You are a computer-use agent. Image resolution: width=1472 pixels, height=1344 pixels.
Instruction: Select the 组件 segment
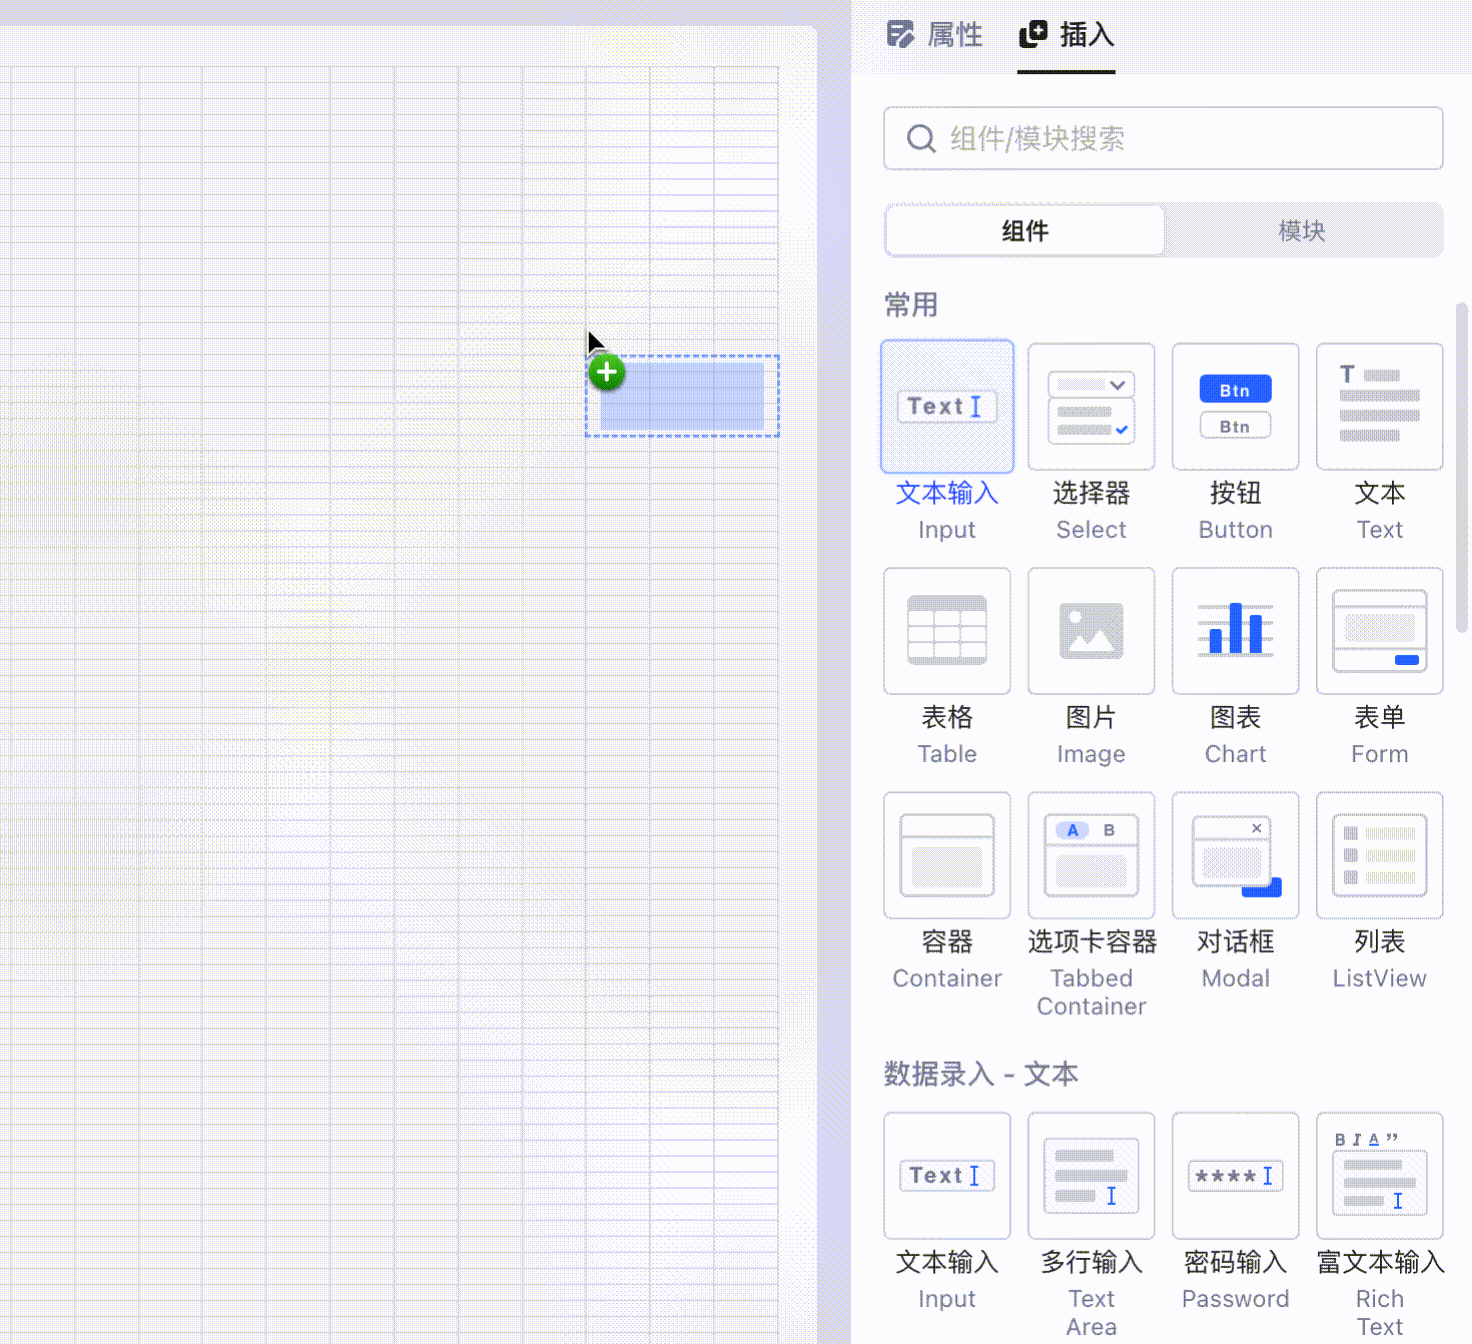tap(1025, 231)
